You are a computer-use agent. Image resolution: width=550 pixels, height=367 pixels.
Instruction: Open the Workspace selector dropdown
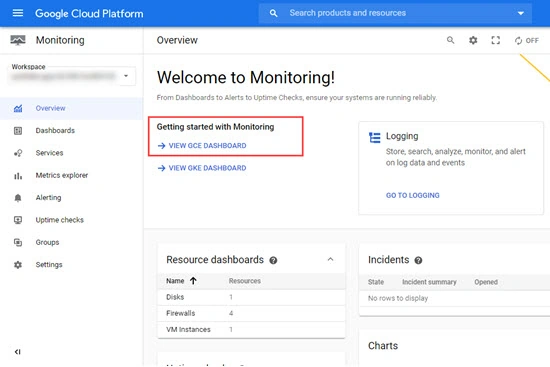(72, 76)
